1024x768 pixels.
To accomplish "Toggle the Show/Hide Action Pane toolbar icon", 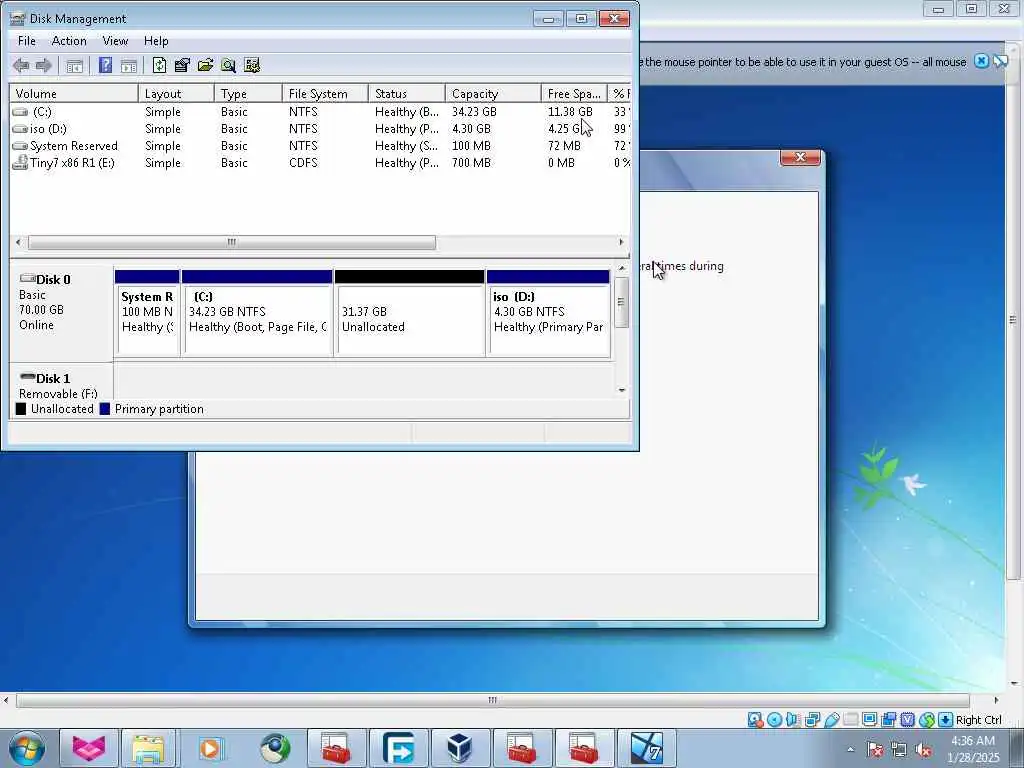I will (129, 65).
